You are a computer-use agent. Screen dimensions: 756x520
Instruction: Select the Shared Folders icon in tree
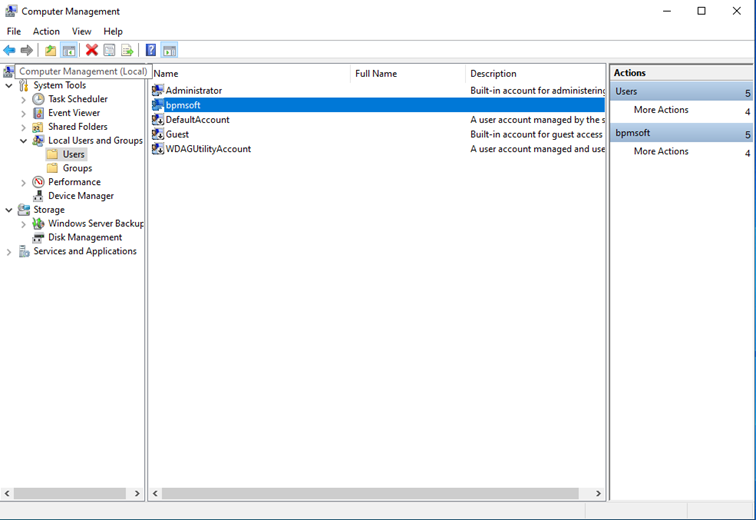tap(38, 127)
